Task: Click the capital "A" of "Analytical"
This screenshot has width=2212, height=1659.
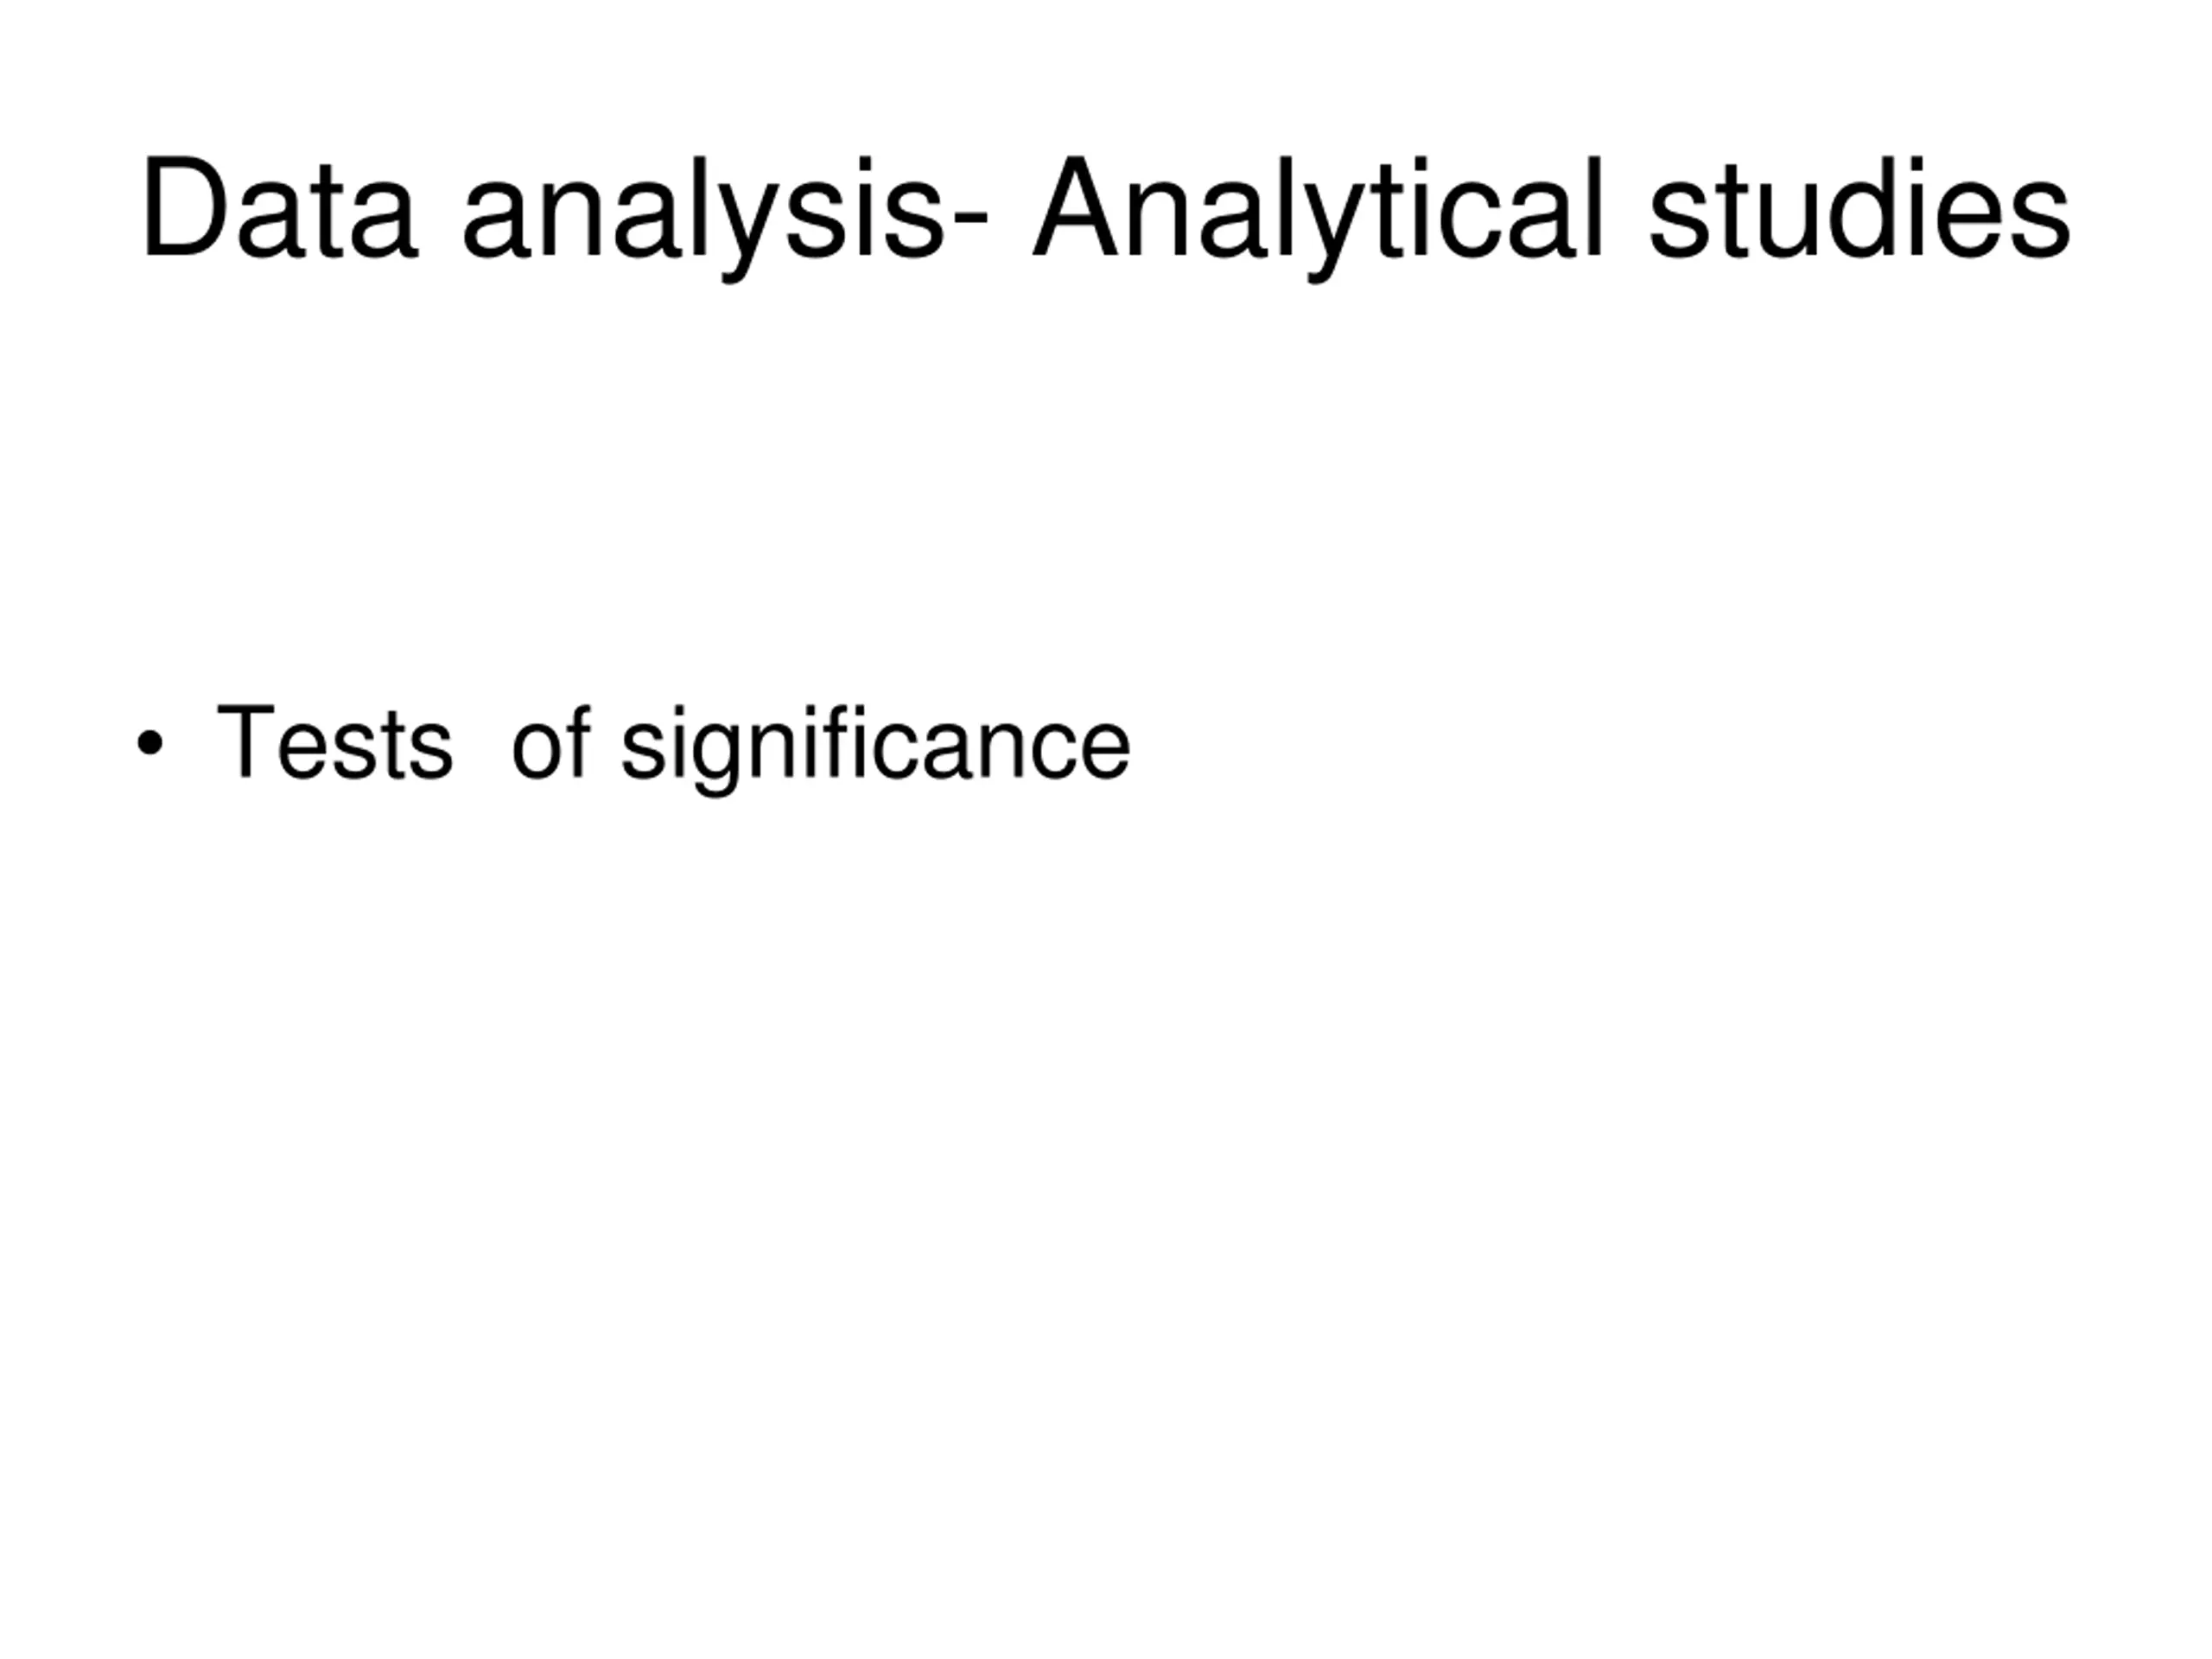Action: coord(1075,208)
